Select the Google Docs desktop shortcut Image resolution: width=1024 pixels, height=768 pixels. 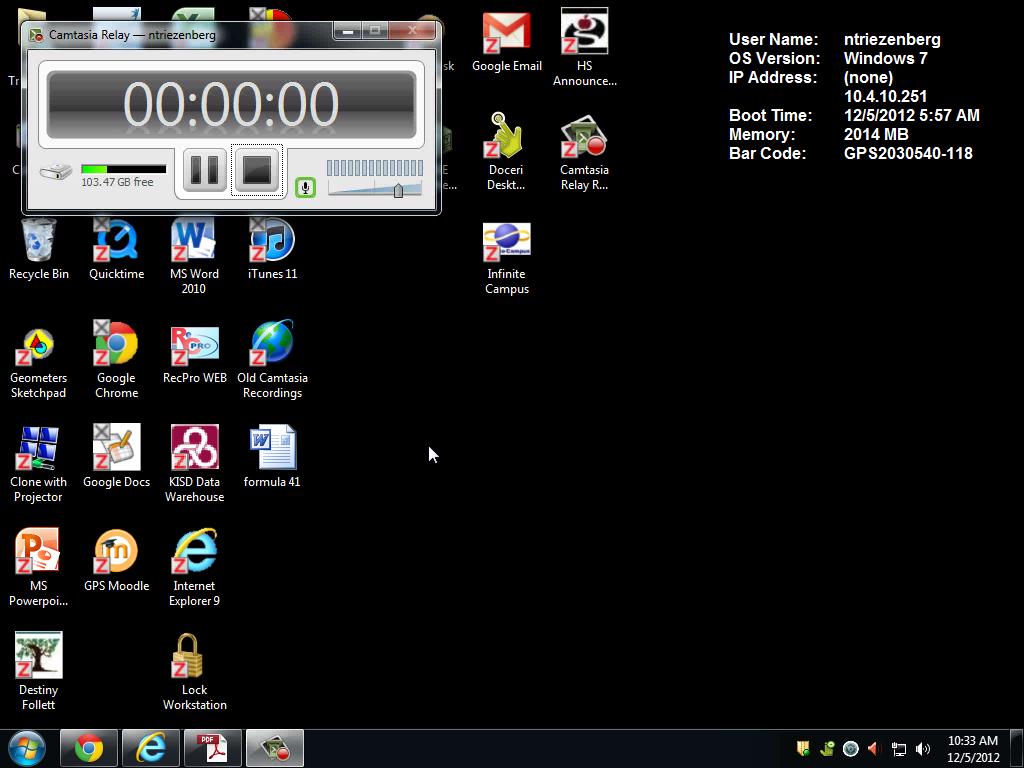(116, 458)
